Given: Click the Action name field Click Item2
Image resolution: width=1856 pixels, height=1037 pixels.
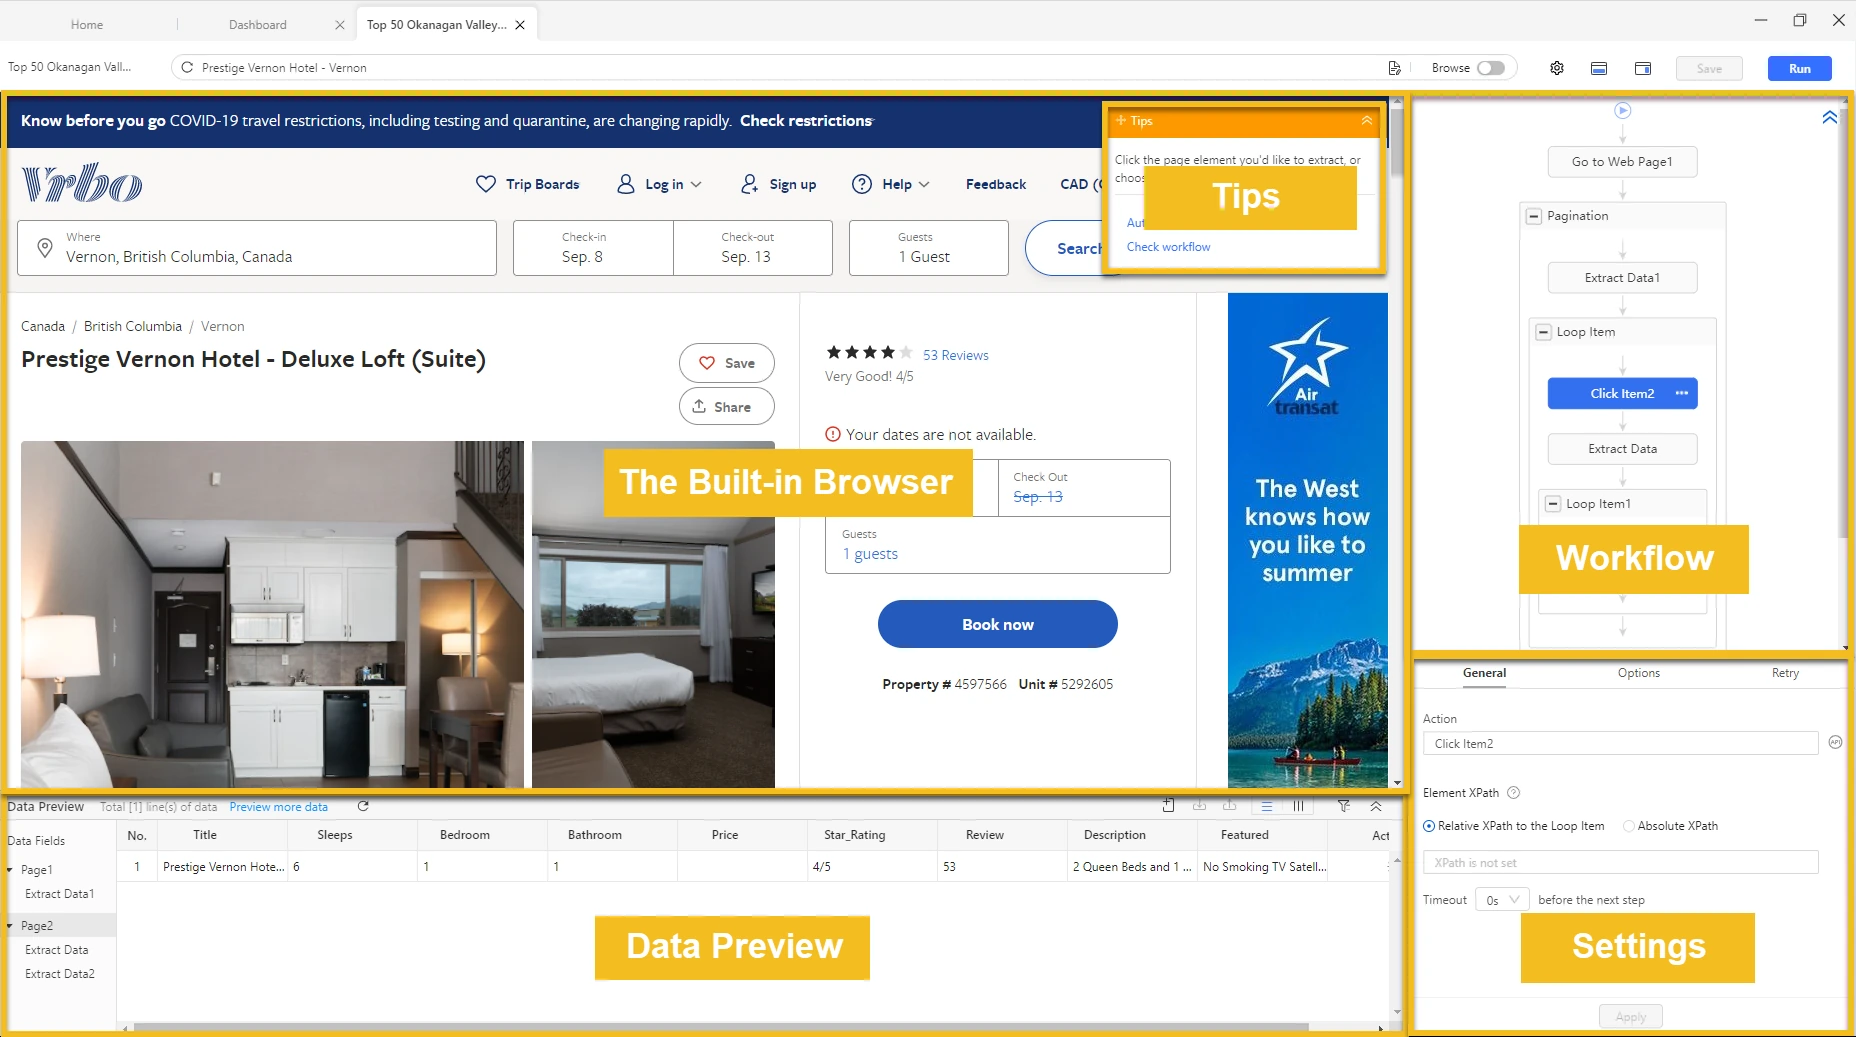Looking at the screenshot, I should coord(1620,743).
